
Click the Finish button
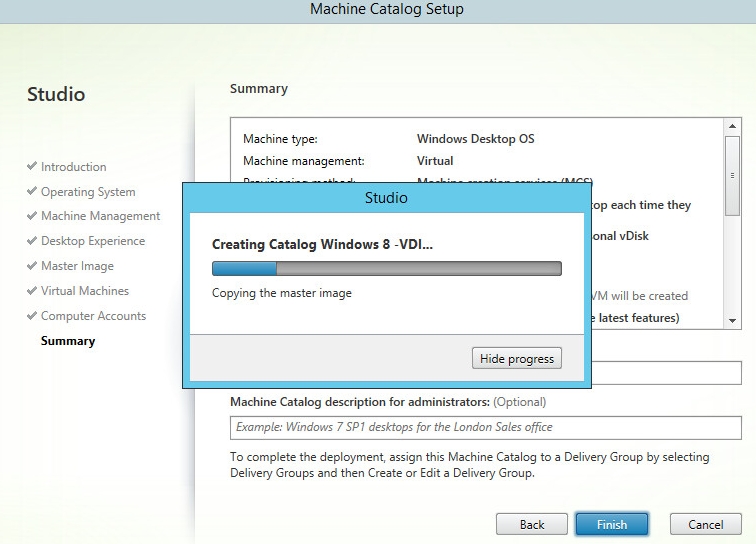click(x=612, y=524)
